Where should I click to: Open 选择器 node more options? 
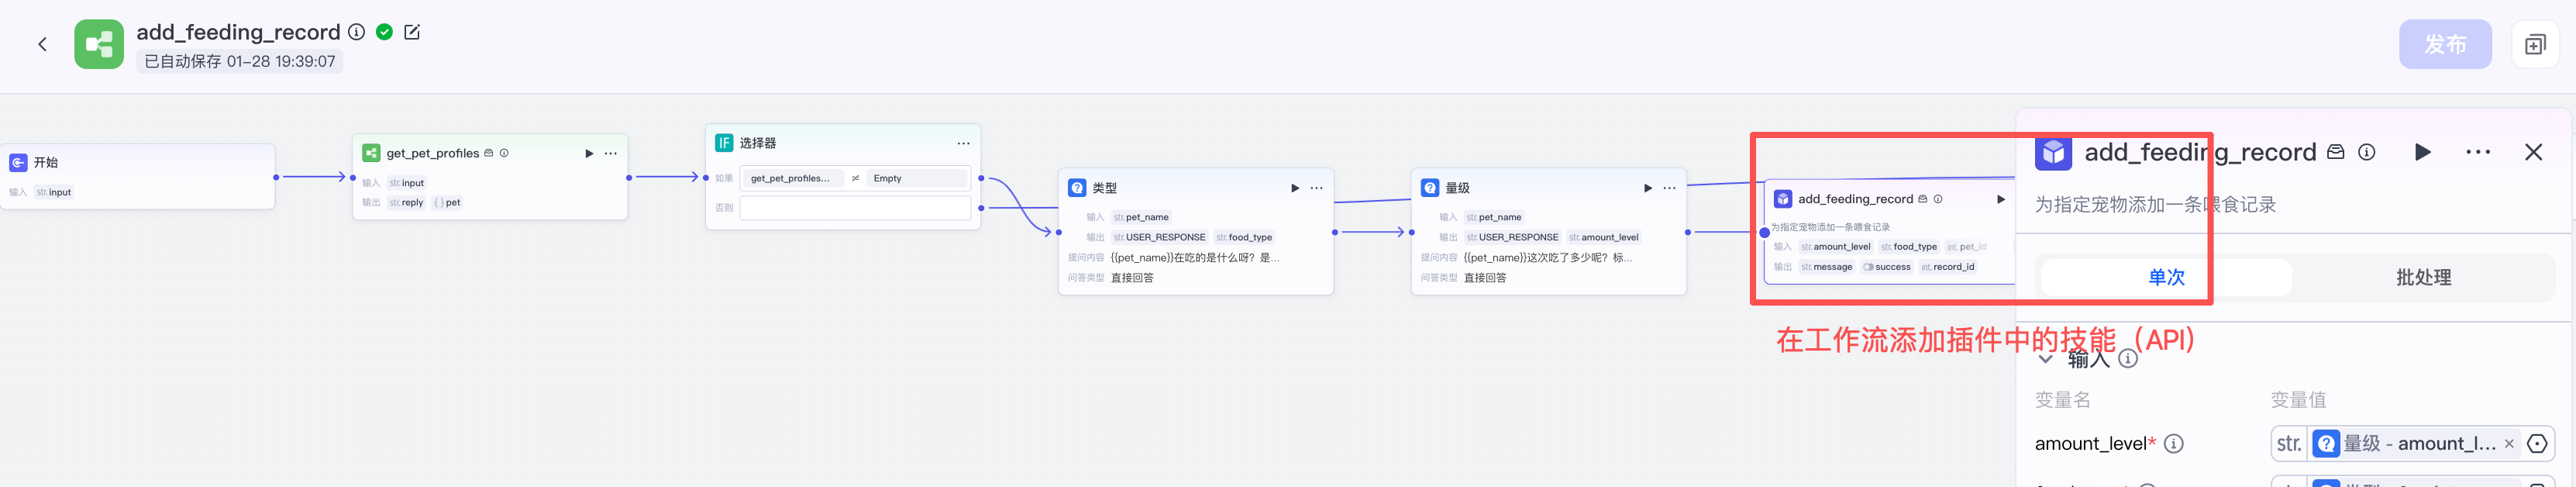pyautogui.click(x=963, y=143)
